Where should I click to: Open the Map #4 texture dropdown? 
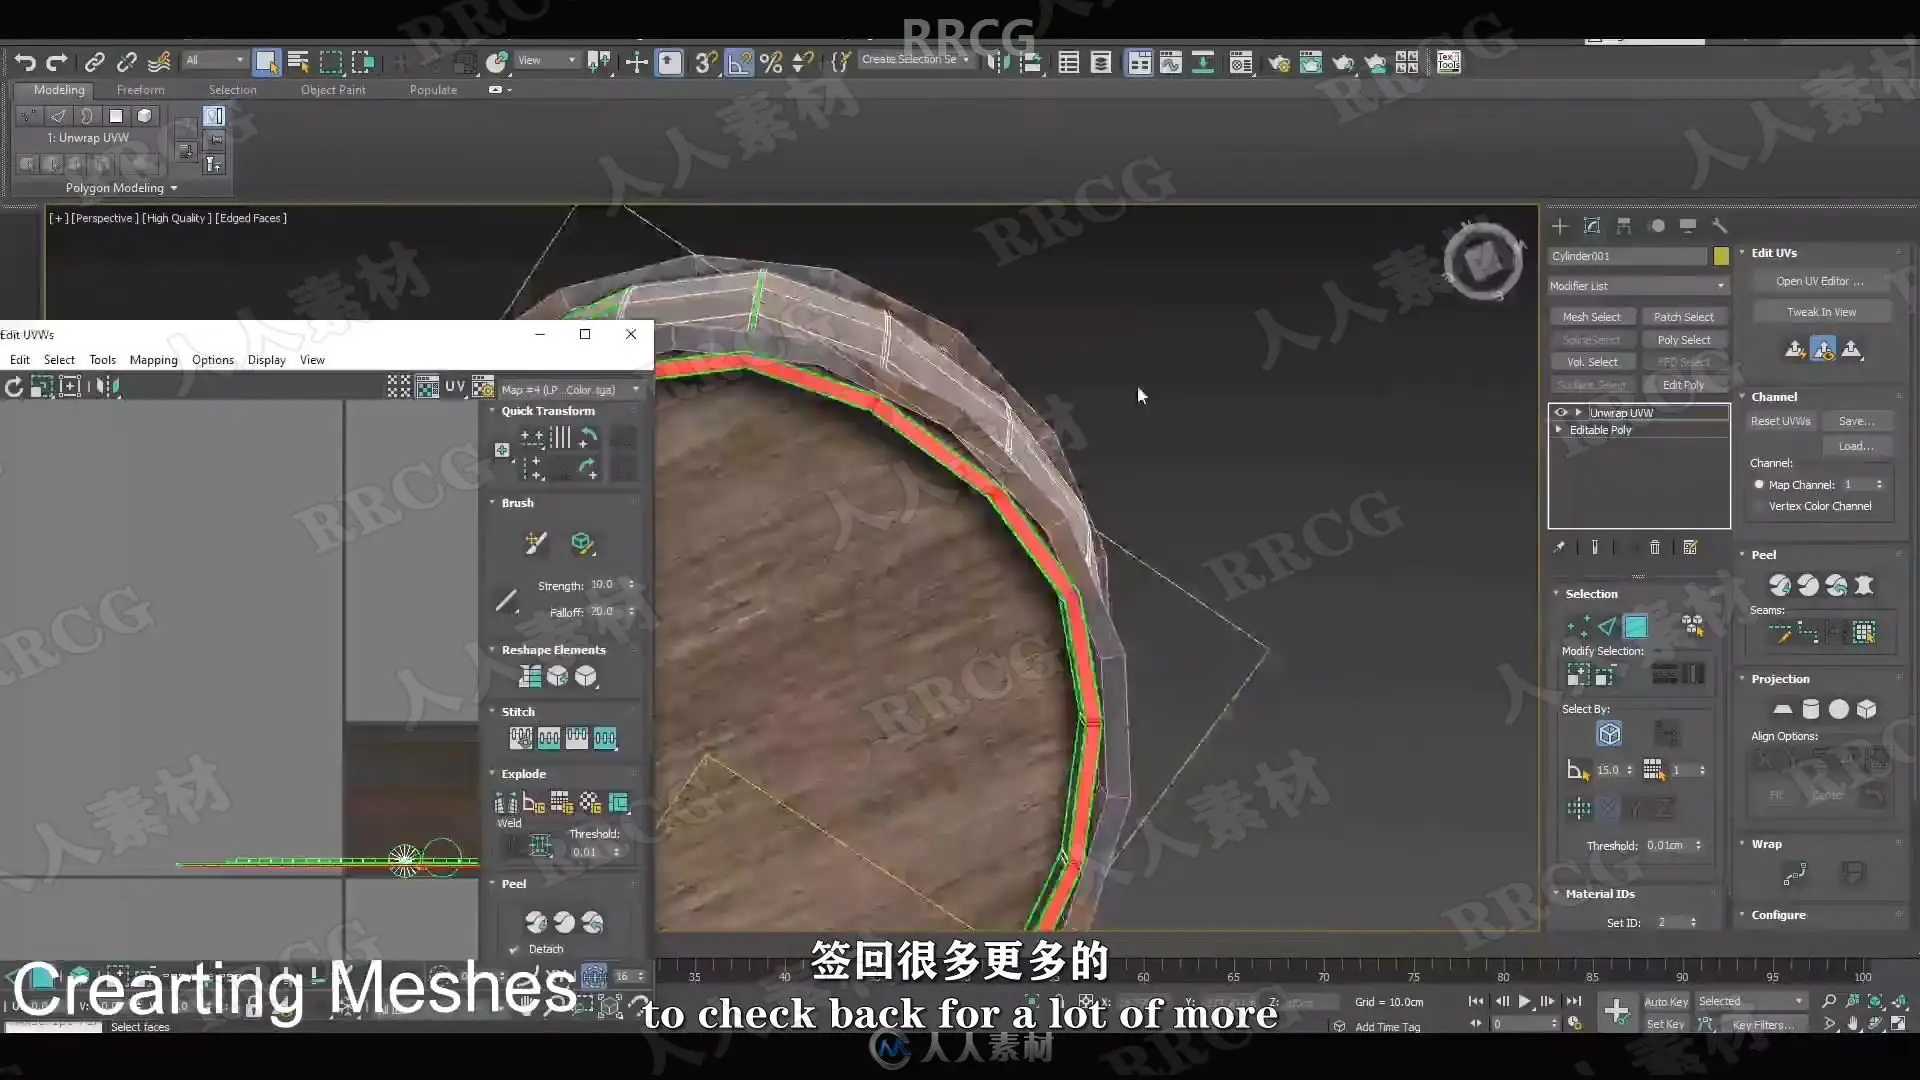tap(571, 390)
